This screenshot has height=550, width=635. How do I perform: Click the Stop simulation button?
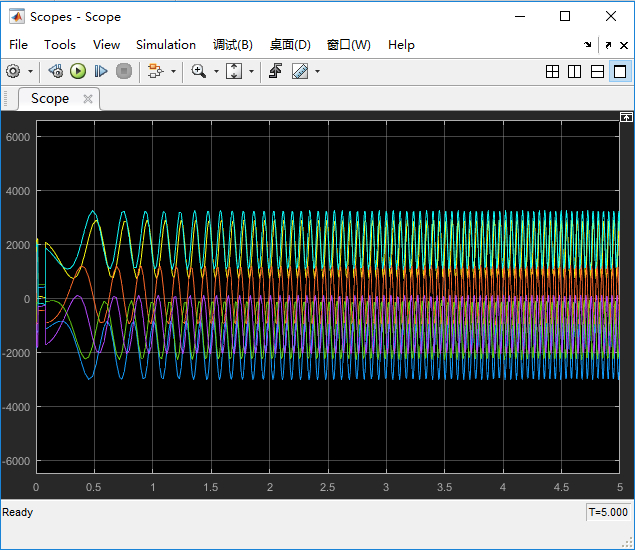tap(124, 71)
